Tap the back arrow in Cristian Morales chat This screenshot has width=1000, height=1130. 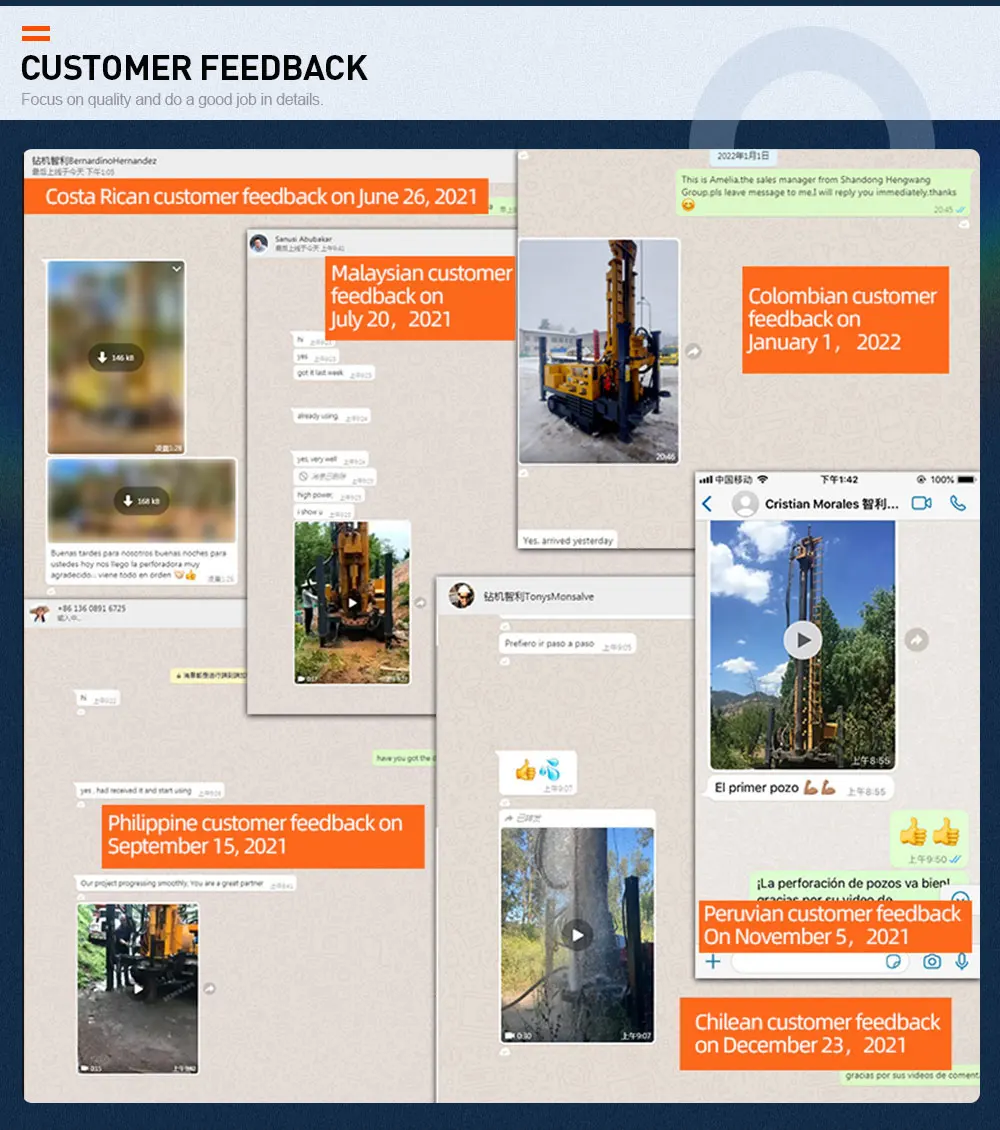(708, 504)
